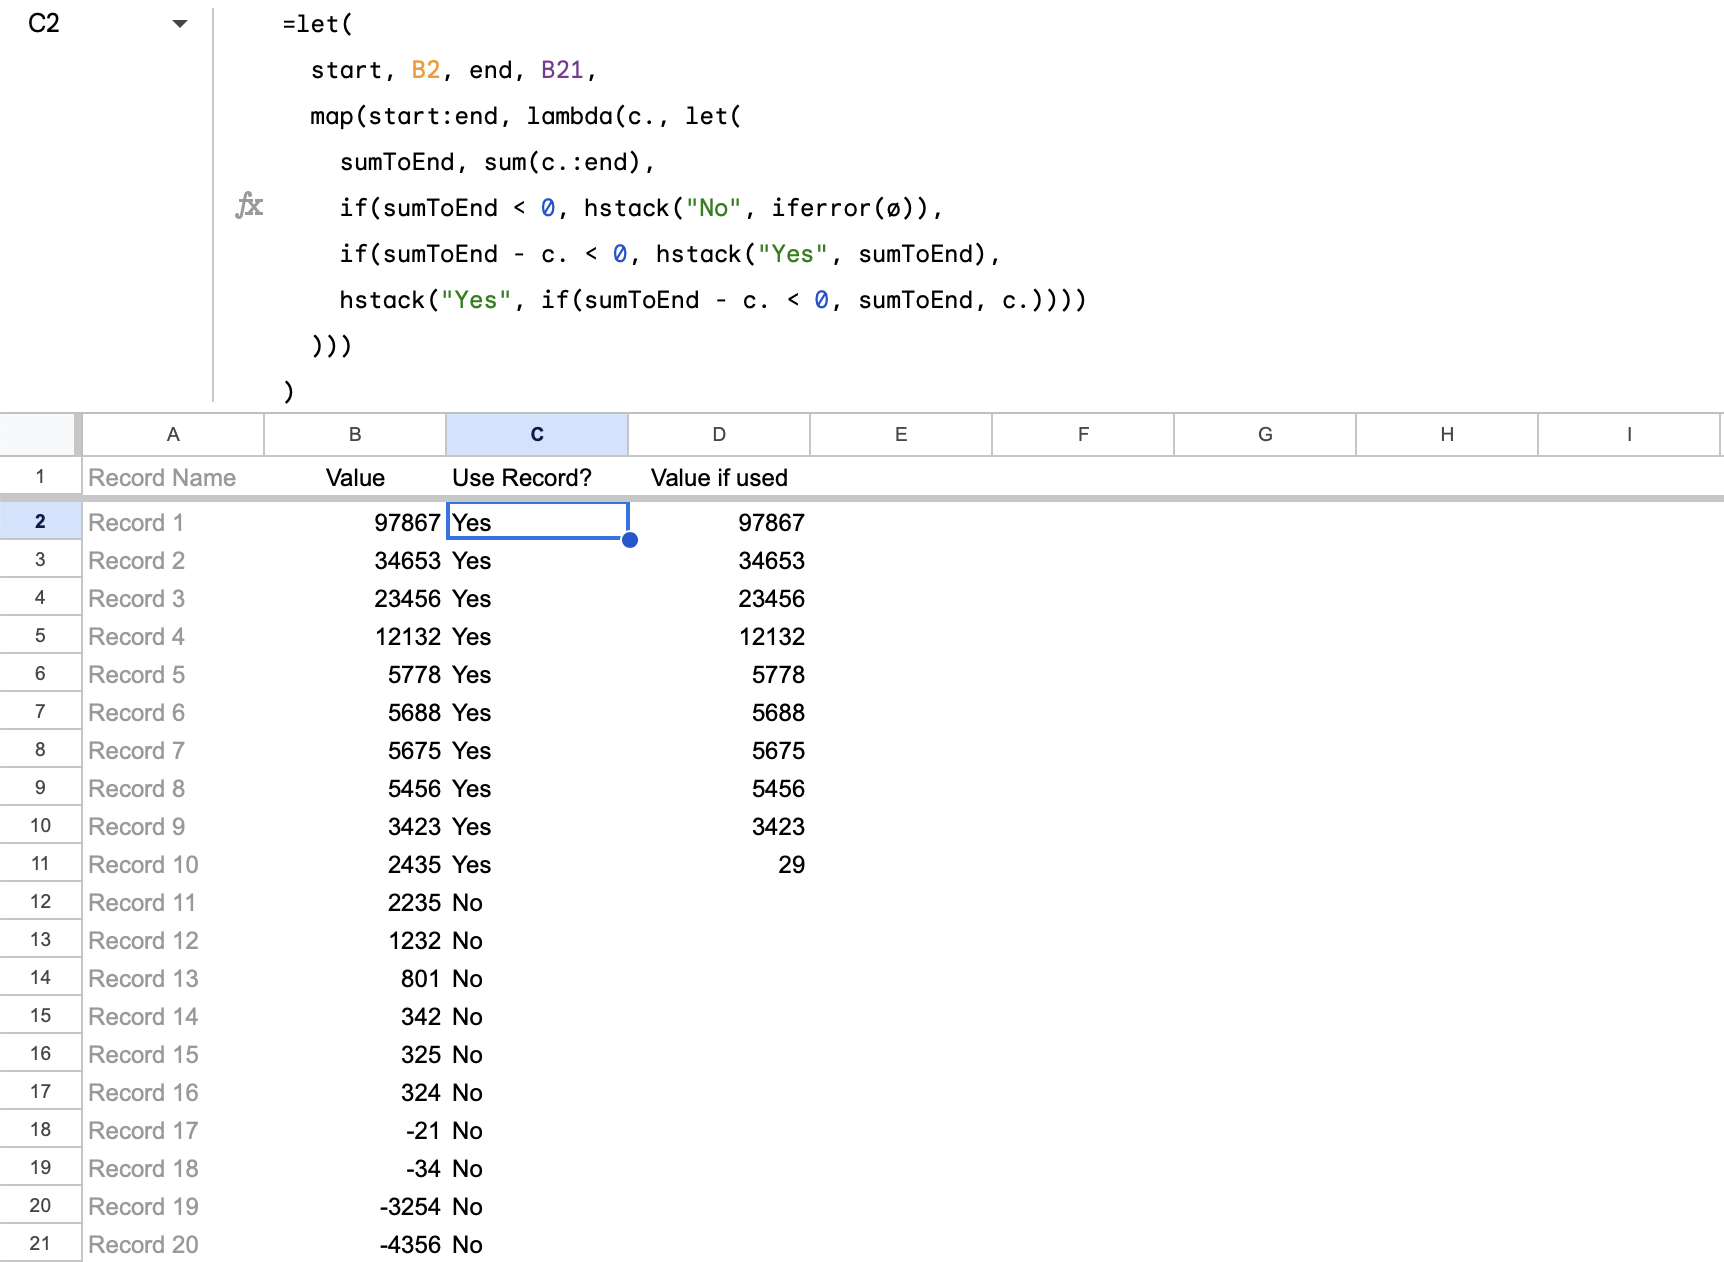Click value cell 1232 in column B
1724x1262 pixels.
pos(355,940)
